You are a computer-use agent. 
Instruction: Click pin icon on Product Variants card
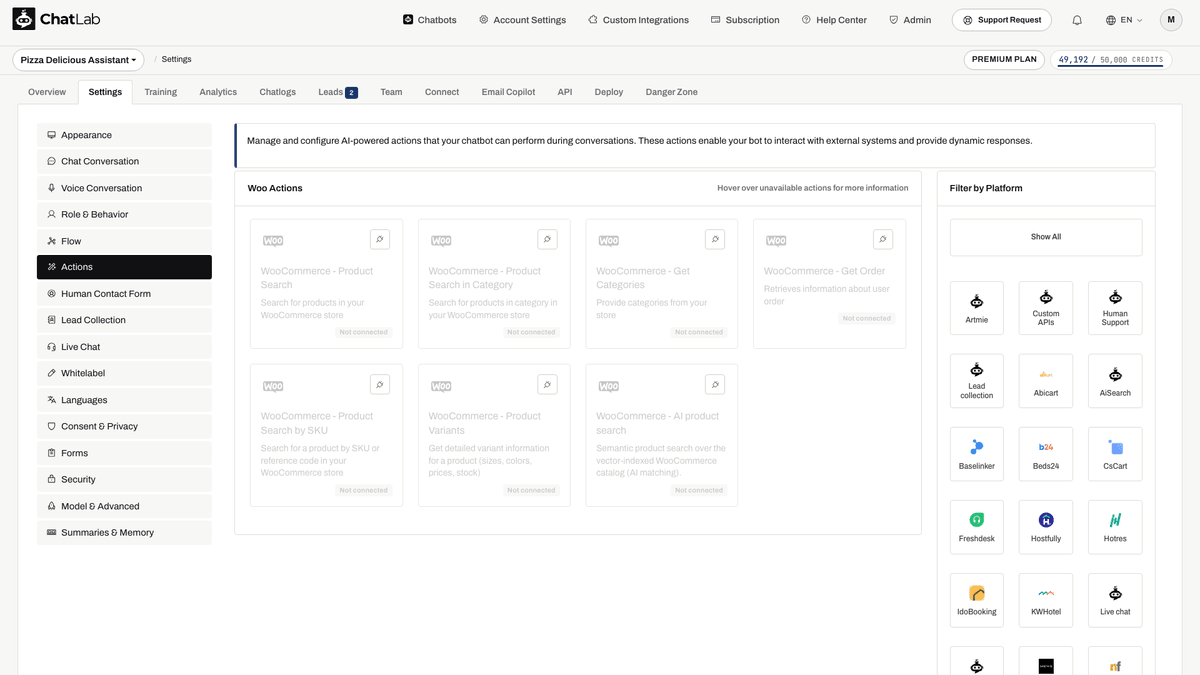click(x=547, y=384)
